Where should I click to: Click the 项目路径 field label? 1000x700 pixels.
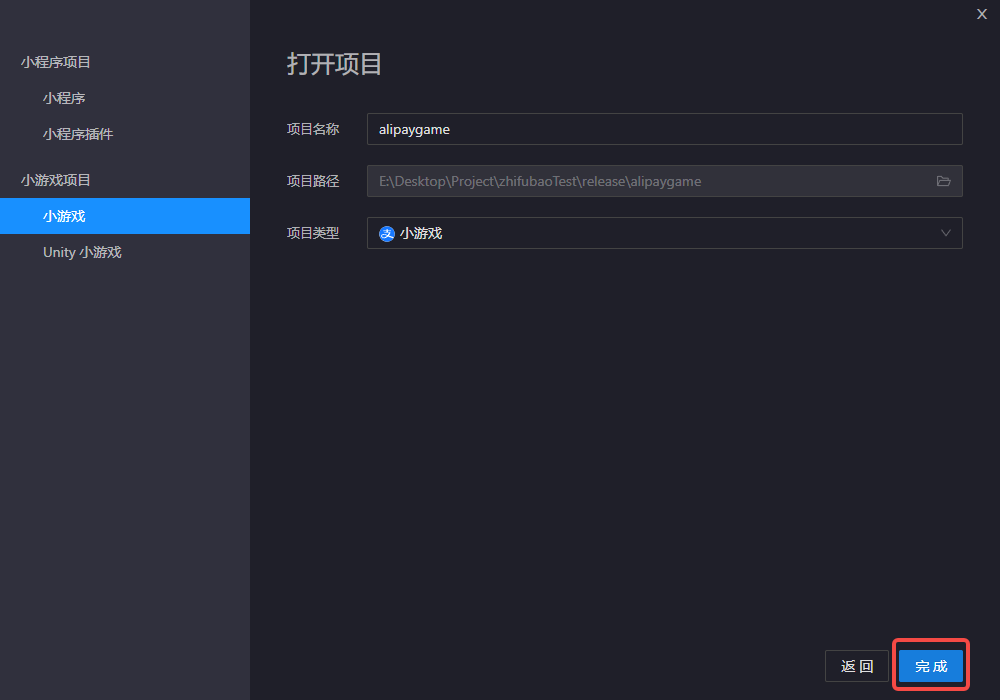[313, 181]
